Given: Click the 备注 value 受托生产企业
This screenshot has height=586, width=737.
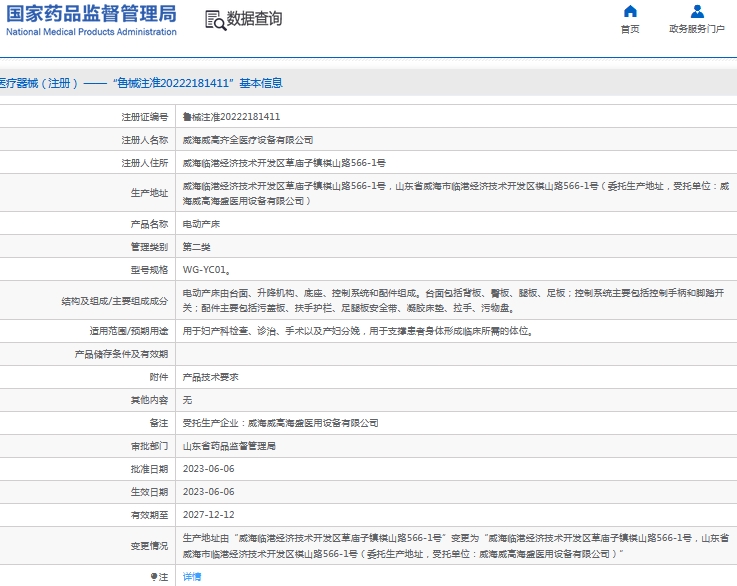Looking at the screenshot, I should pyautogui.click(x=280, y=423).
